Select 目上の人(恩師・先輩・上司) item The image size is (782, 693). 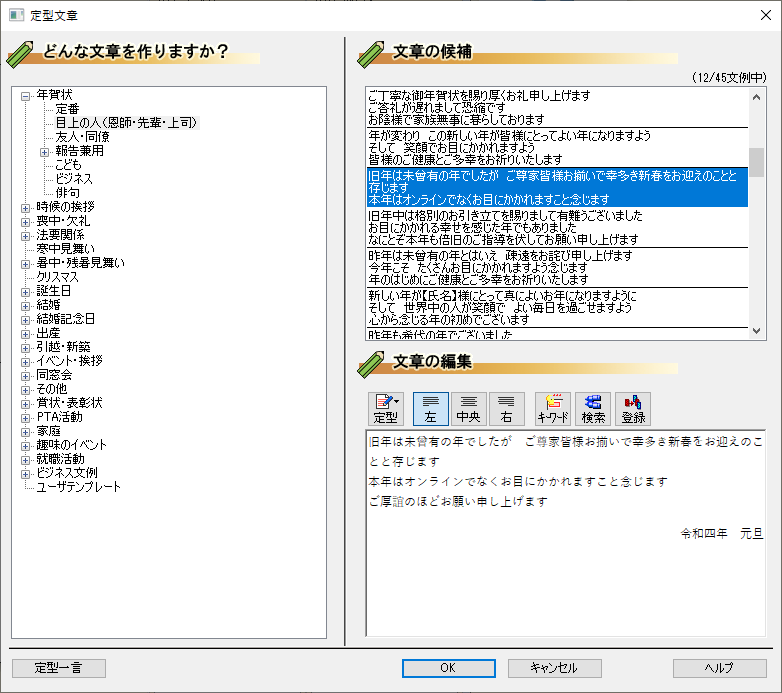pyautogui.click(x=127, y=123)
